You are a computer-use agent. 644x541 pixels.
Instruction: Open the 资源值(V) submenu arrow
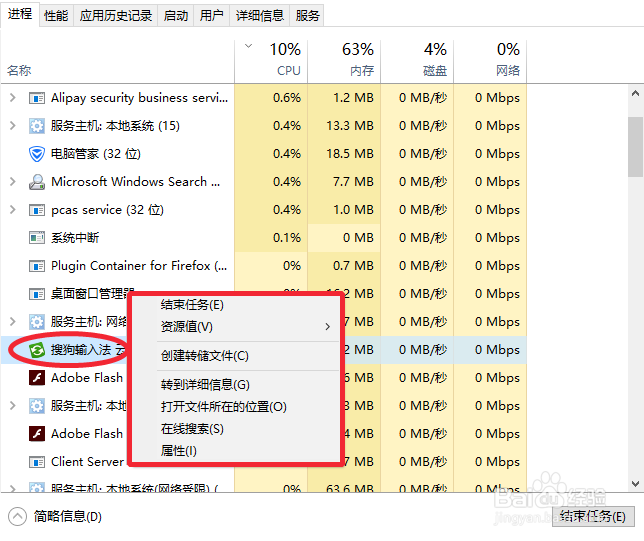(327, 327)
